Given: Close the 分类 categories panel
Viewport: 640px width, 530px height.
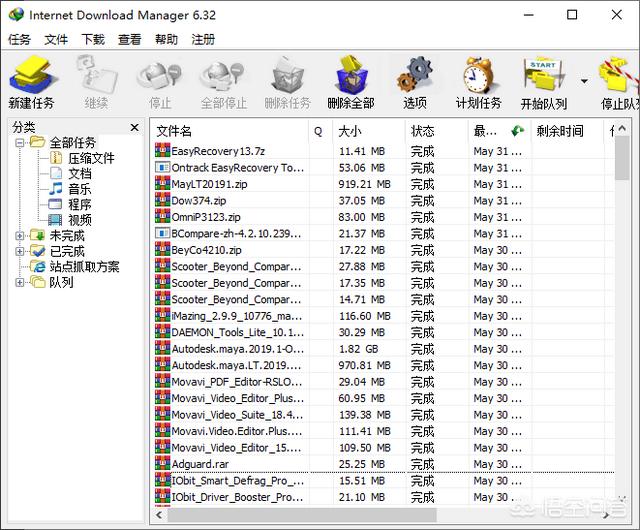Looking at the screenshot, I should (134, 127).
